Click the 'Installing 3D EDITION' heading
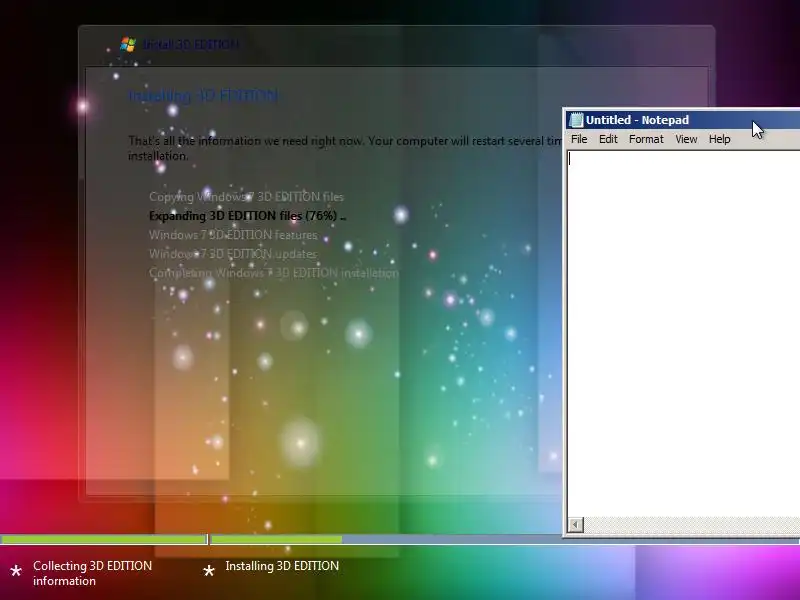 click(x=203, y=96)
